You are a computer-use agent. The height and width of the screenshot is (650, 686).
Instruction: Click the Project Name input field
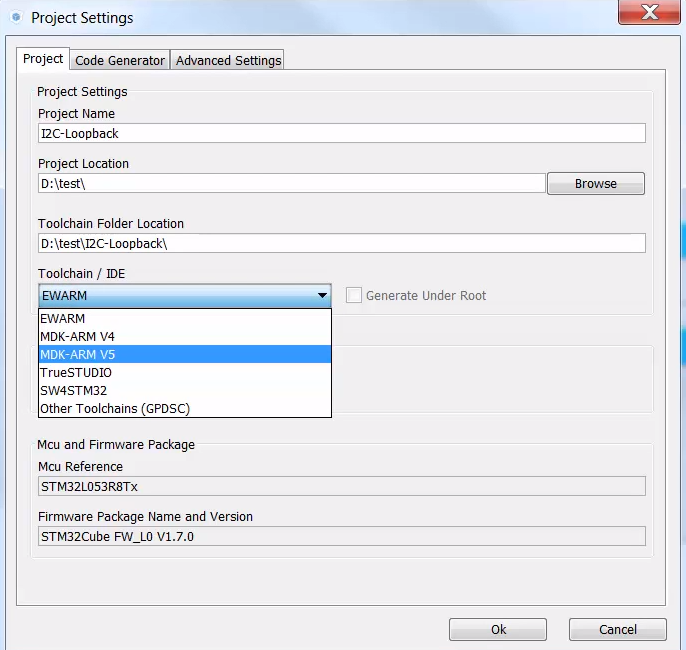click(x=342, y=133)
